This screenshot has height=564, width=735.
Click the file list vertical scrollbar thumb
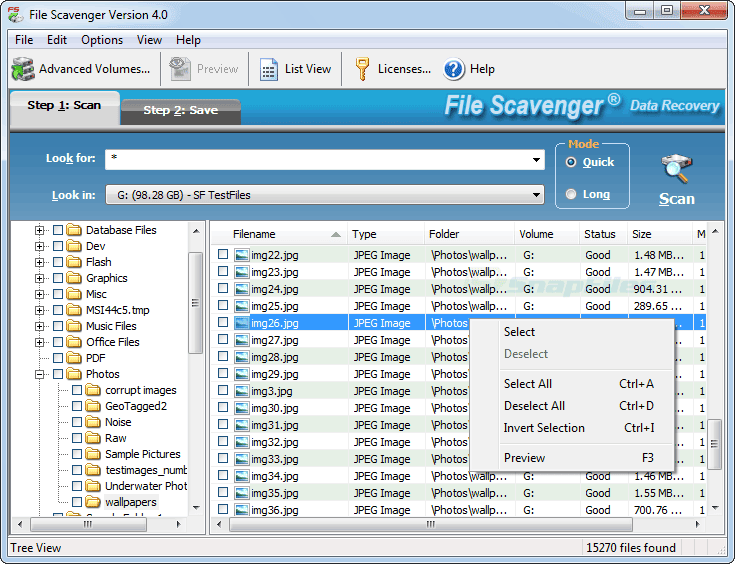pyautogui.click(x=714, y=444)
